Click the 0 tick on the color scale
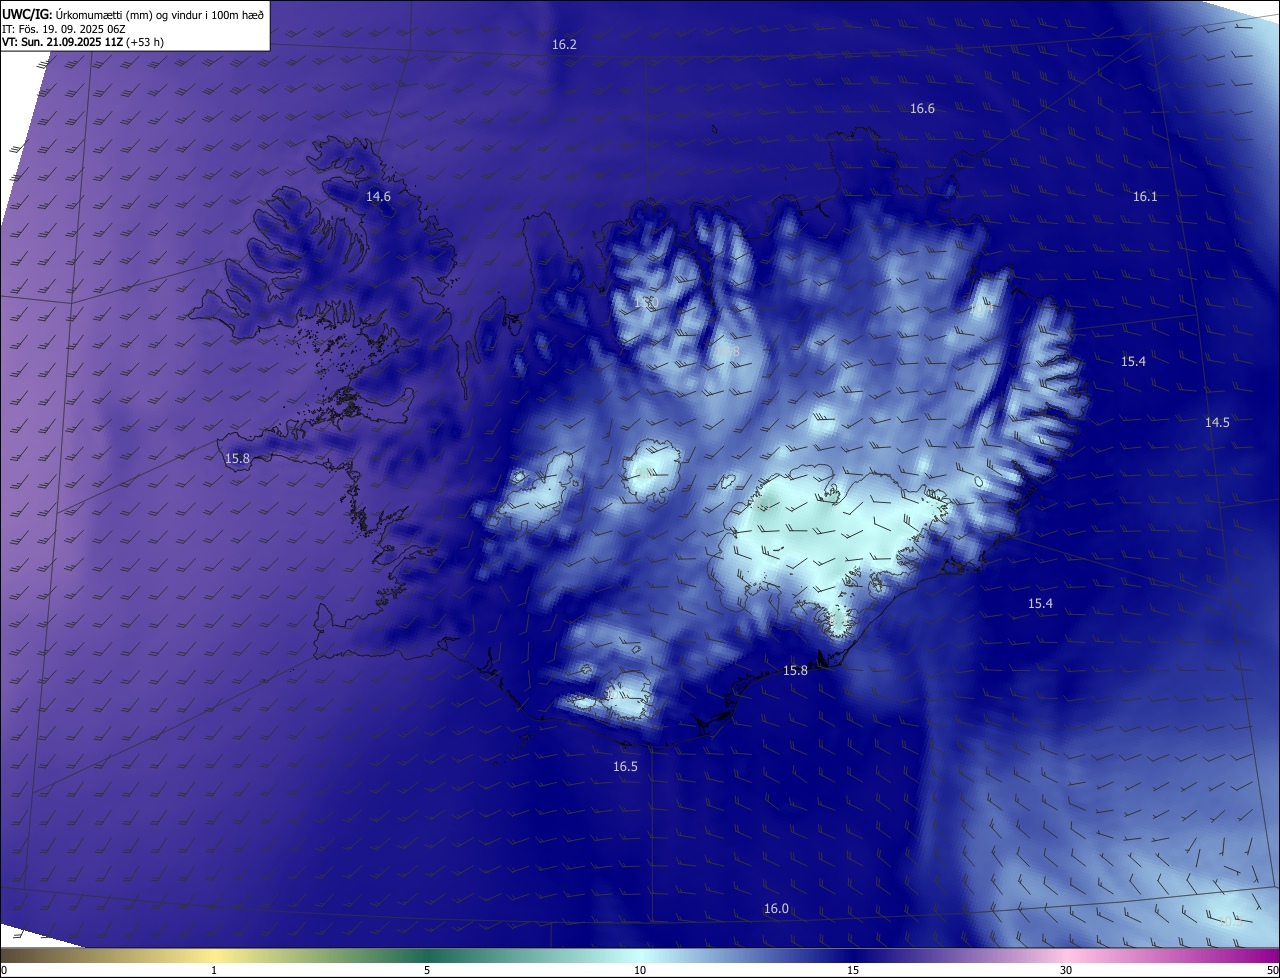This screenshot has width=1280, height=978. [x=4, y=970]
